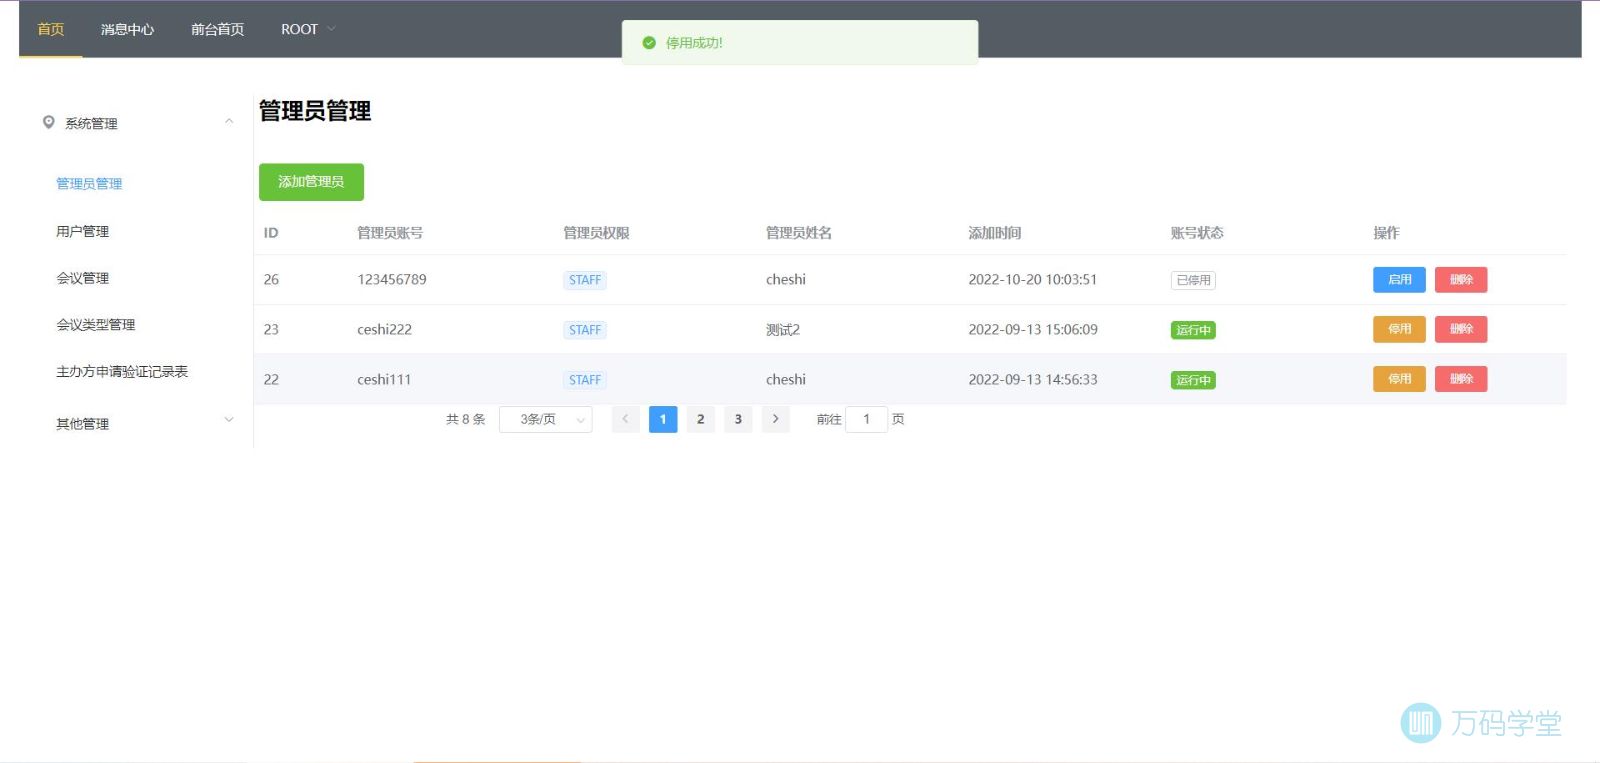Viewport: 1600px width, 763px height.
Task: Click the STAFF tag in the 123456789 row
Action: point(585,280)
